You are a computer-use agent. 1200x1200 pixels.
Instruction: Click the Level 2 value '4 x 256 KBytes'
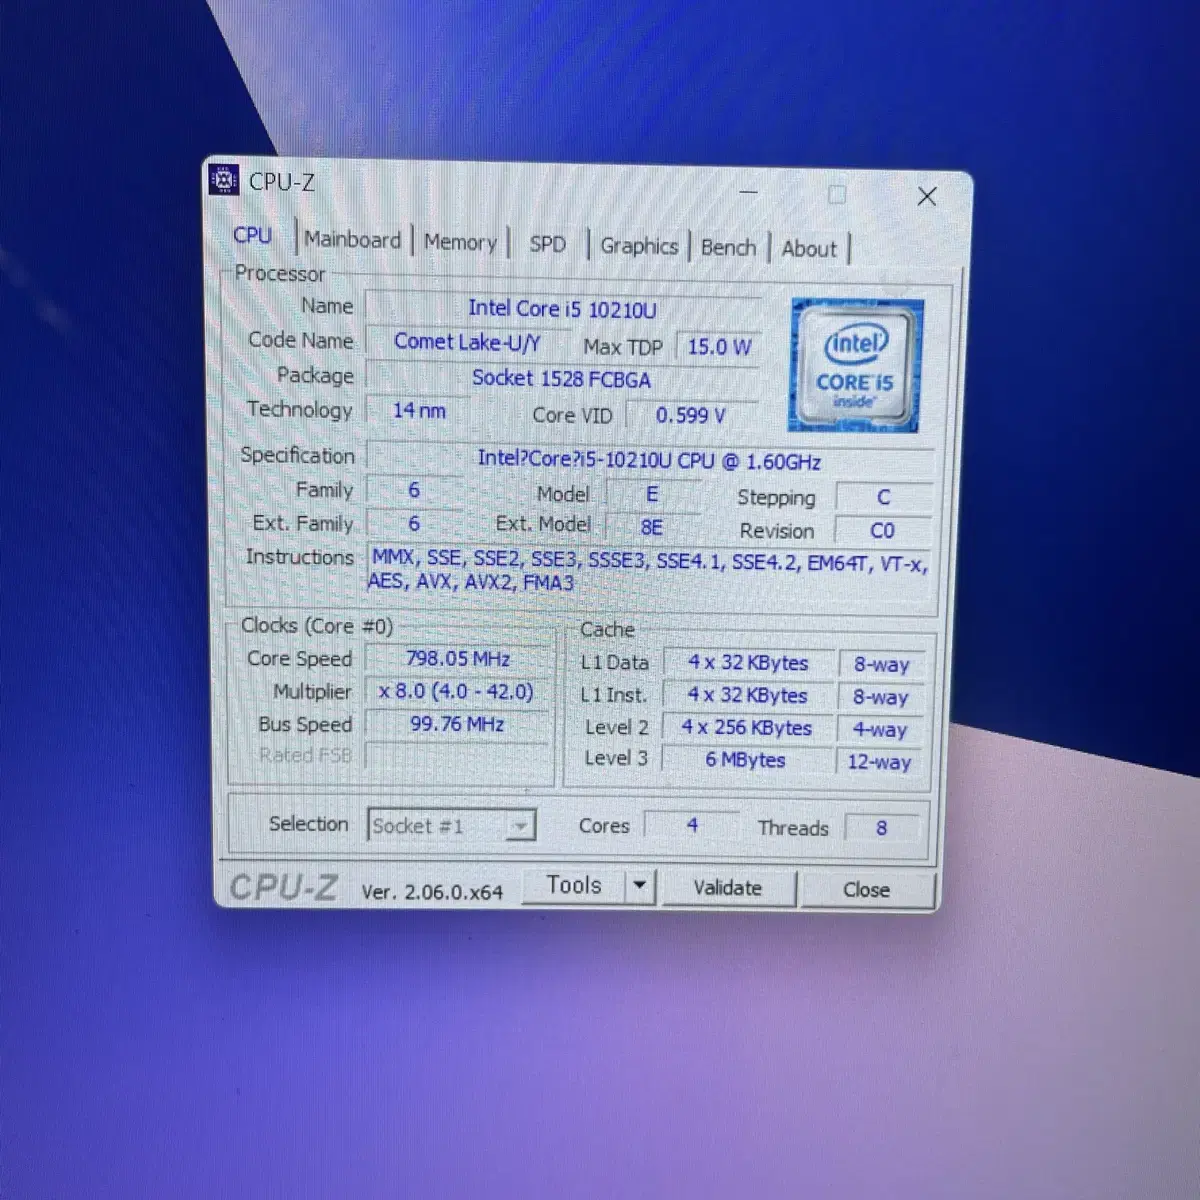coord(747,728)
